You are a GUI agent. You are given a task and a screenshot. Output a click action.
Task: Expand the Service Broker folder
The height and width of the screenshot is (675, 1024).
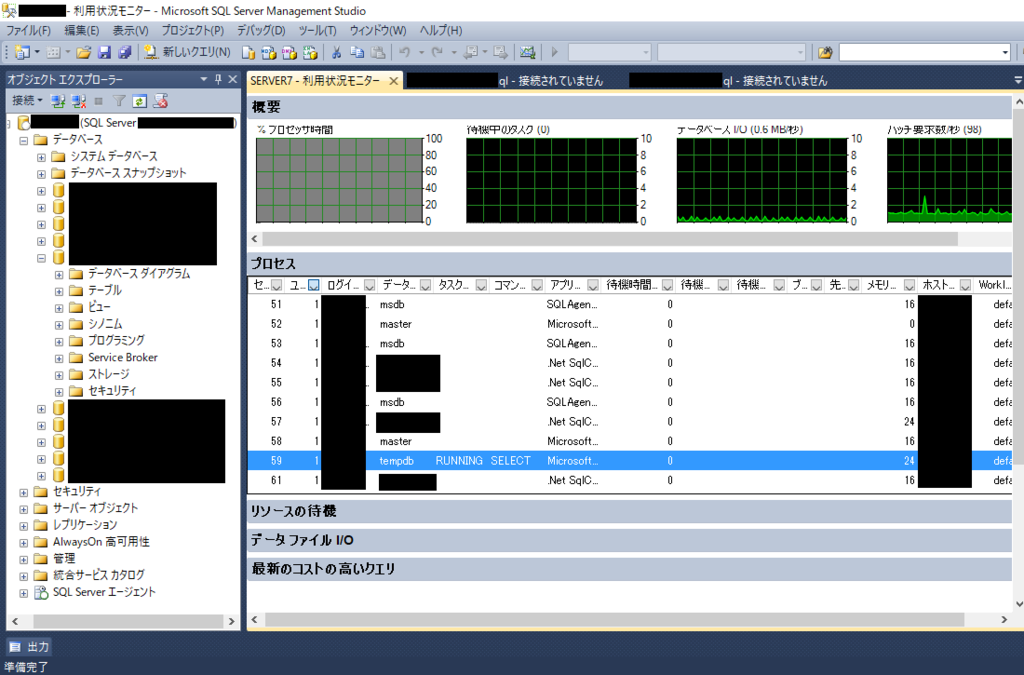[x=59, y=358]
